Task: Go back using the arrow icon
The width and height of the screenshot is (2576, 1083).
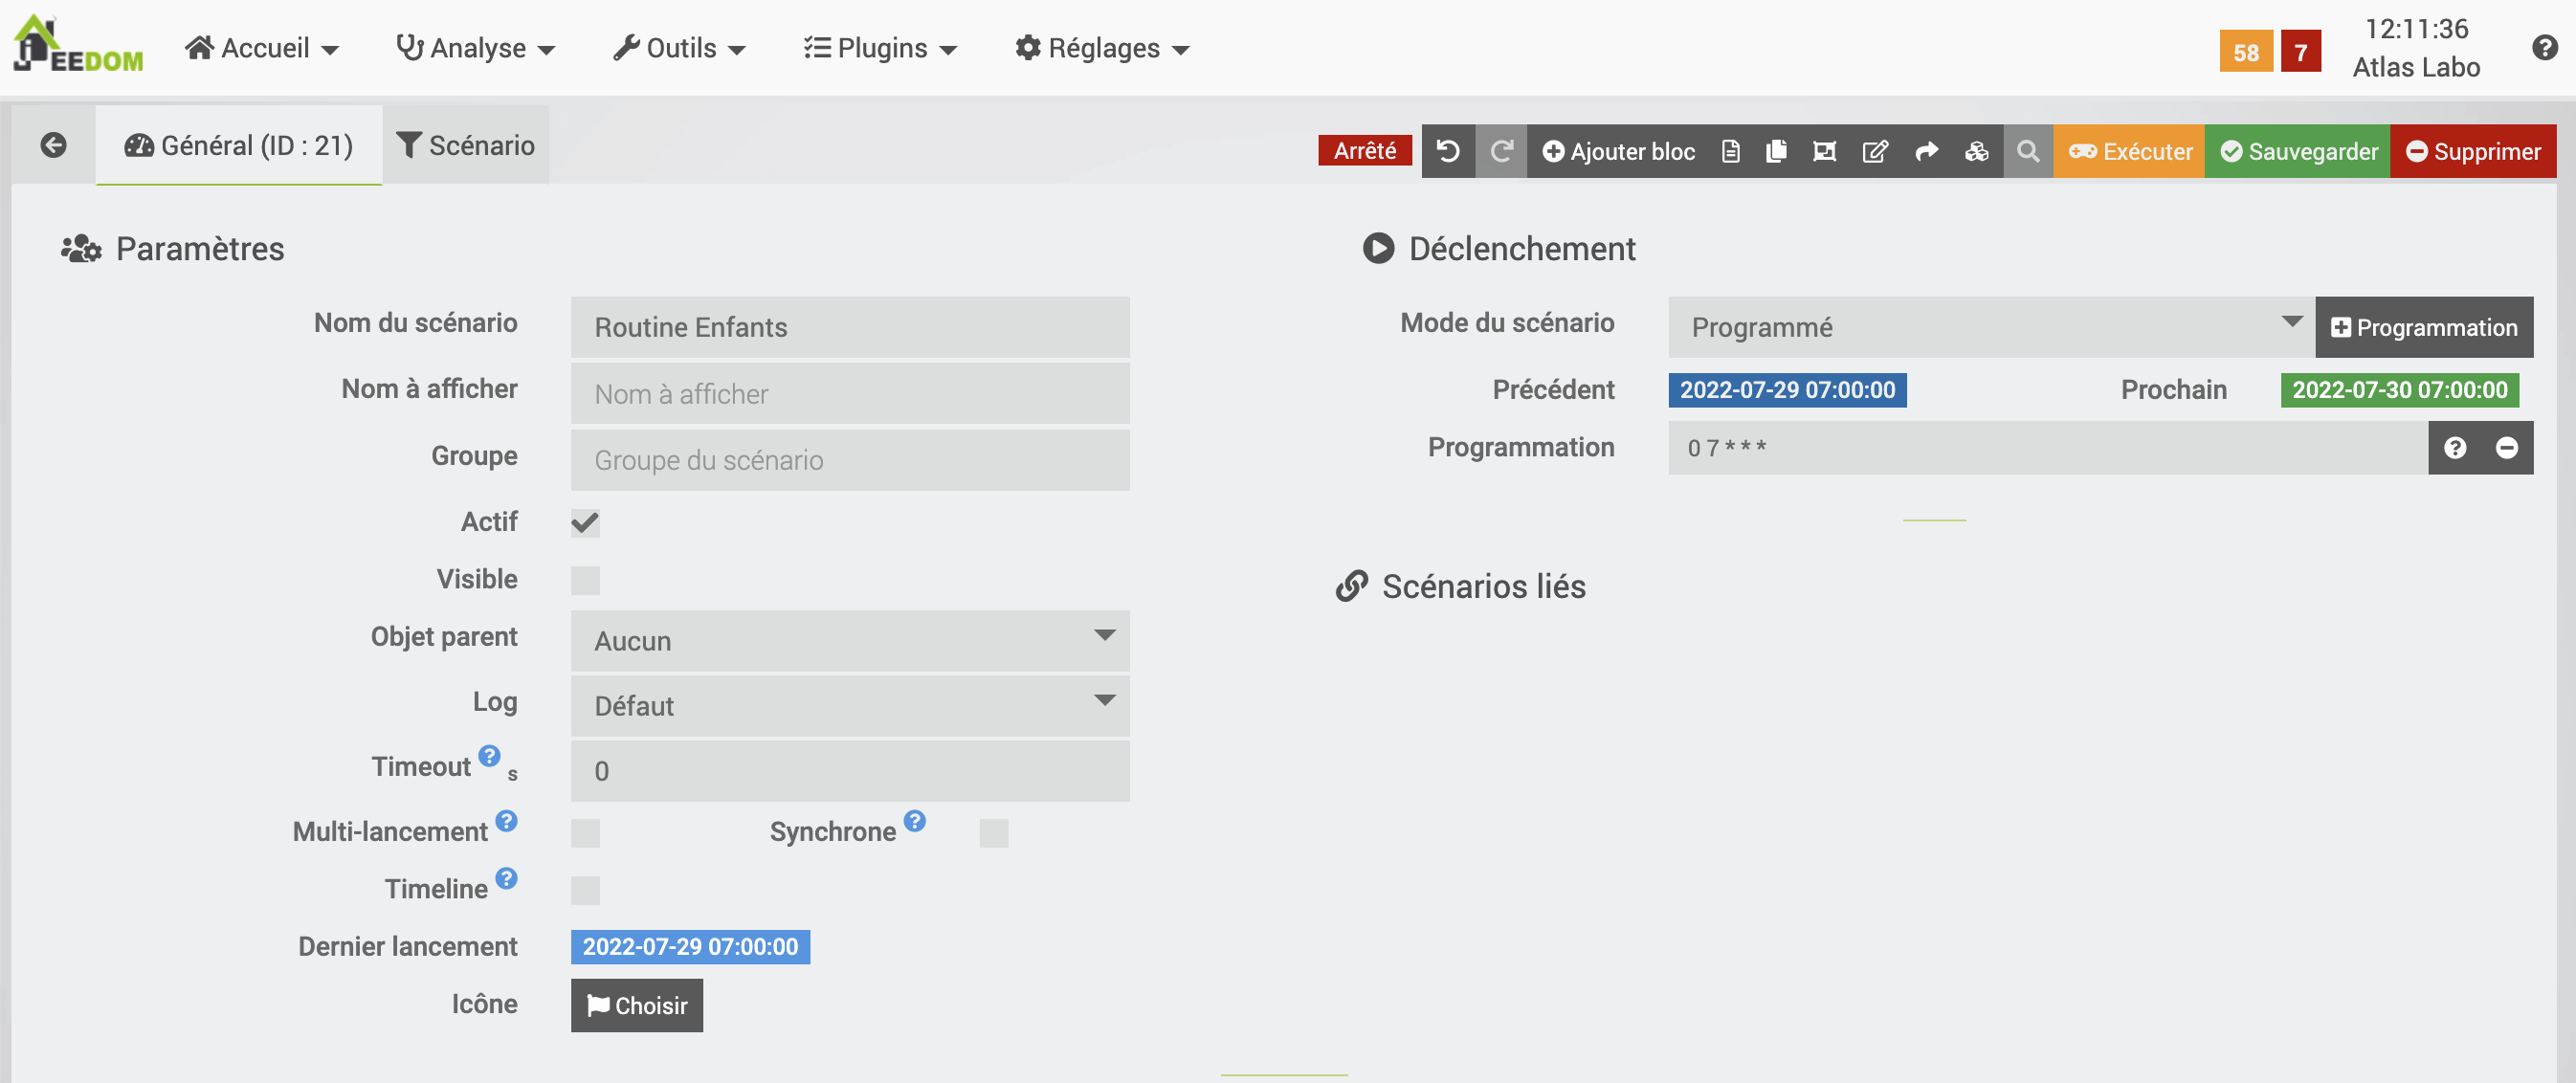Action: [54, 145]
